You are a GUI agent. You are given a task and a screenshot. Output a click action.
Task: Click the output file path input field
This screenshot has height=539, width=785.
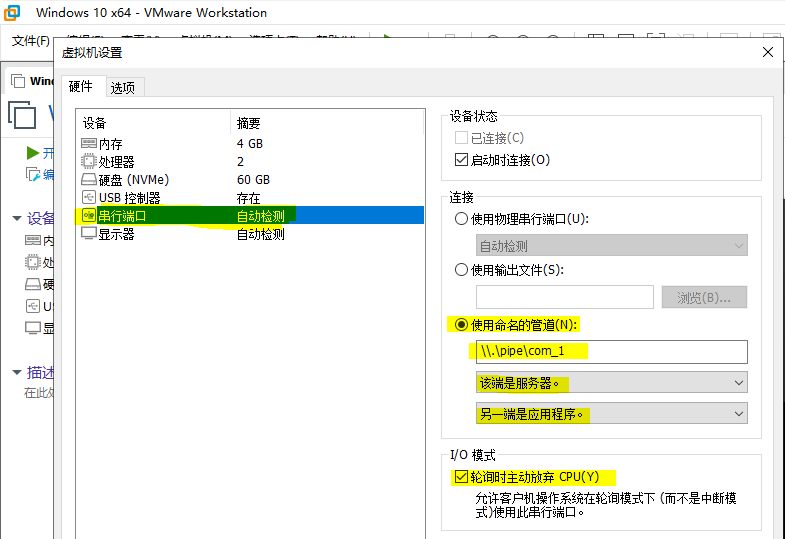[x=565, y=297]
